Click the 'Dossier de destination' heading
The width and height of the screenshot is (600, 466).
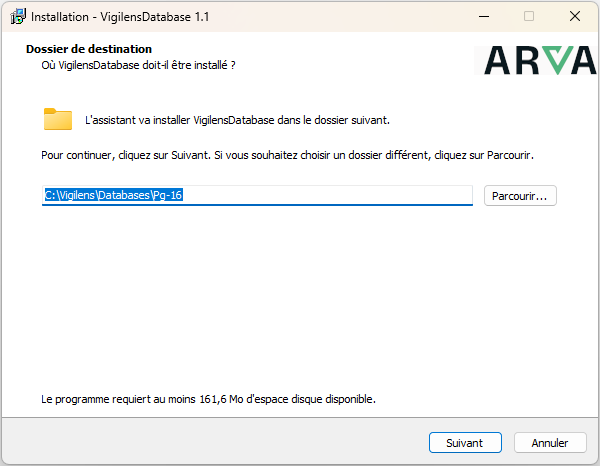click(x=89, y=49)
